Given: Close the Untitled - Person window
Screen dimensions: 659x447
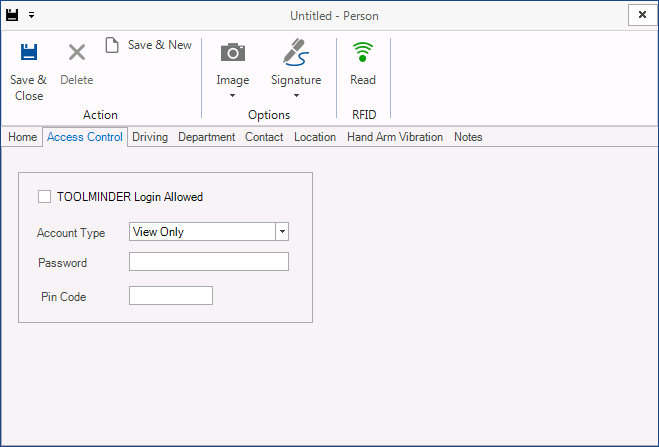Looking at the screenshot, I should [642, 15].
